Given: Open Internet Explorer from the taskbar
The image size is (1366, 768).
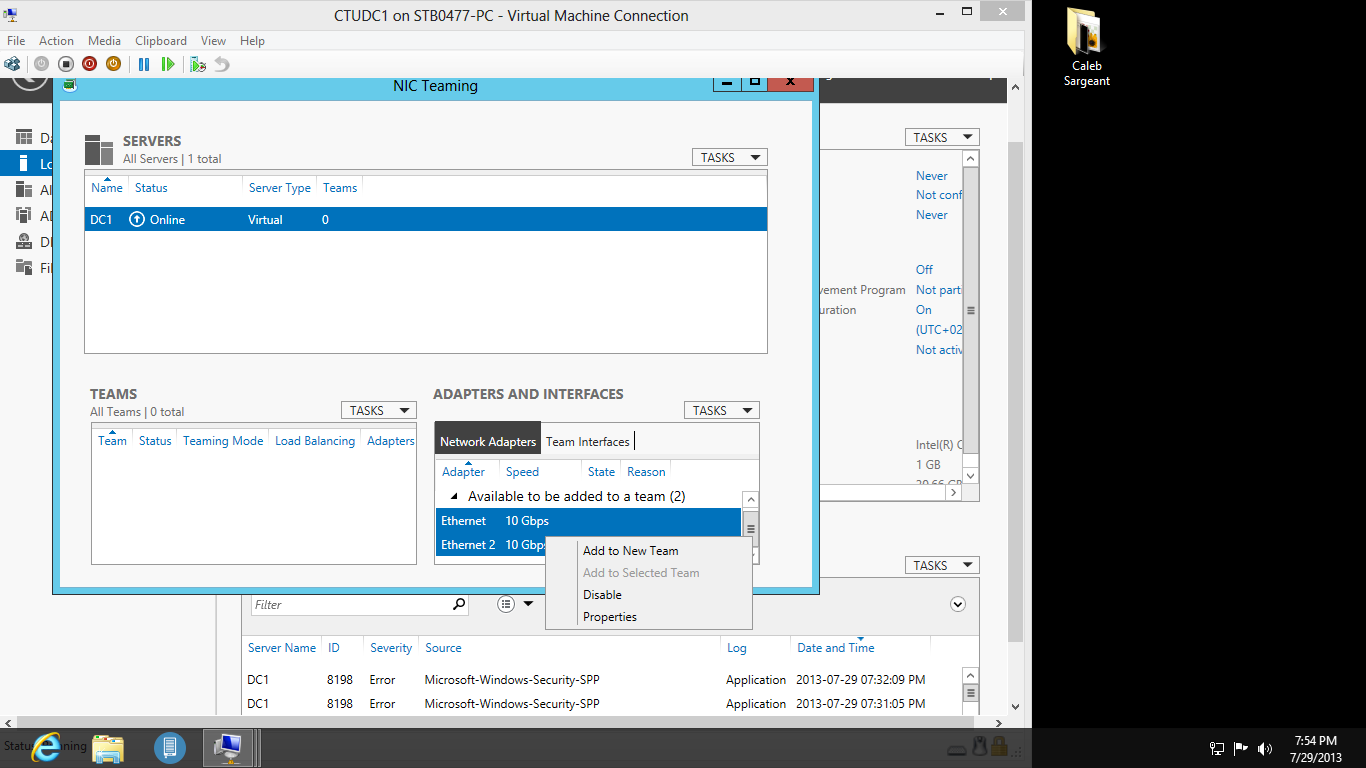Looking at the screenshot, I should click(x=46, y=747).
